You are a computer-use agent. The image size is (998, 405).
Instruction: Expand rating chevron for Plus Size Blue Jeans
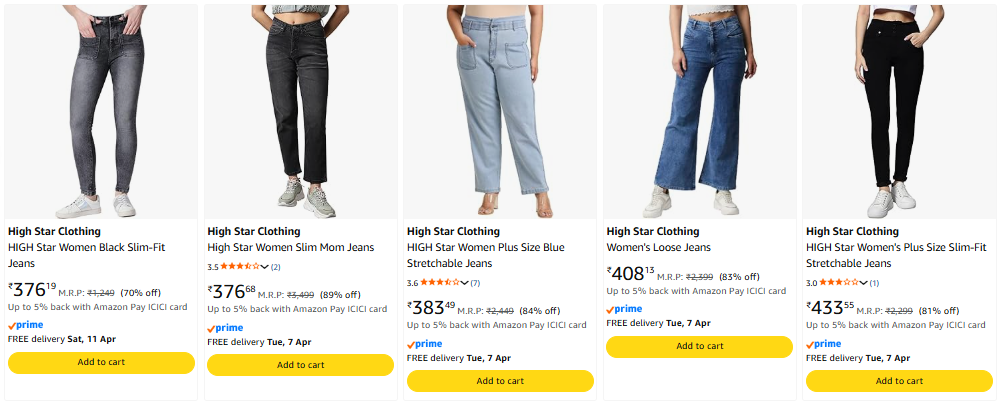pos(465,283)
